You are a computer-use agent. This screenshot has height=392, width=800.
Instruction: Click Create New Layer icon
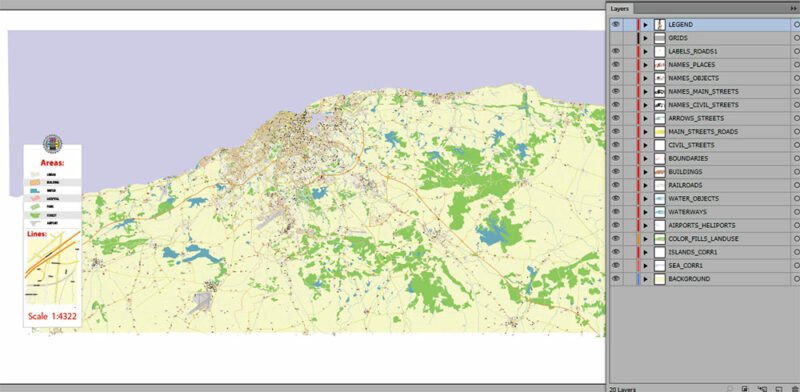(x=779, y=389)
